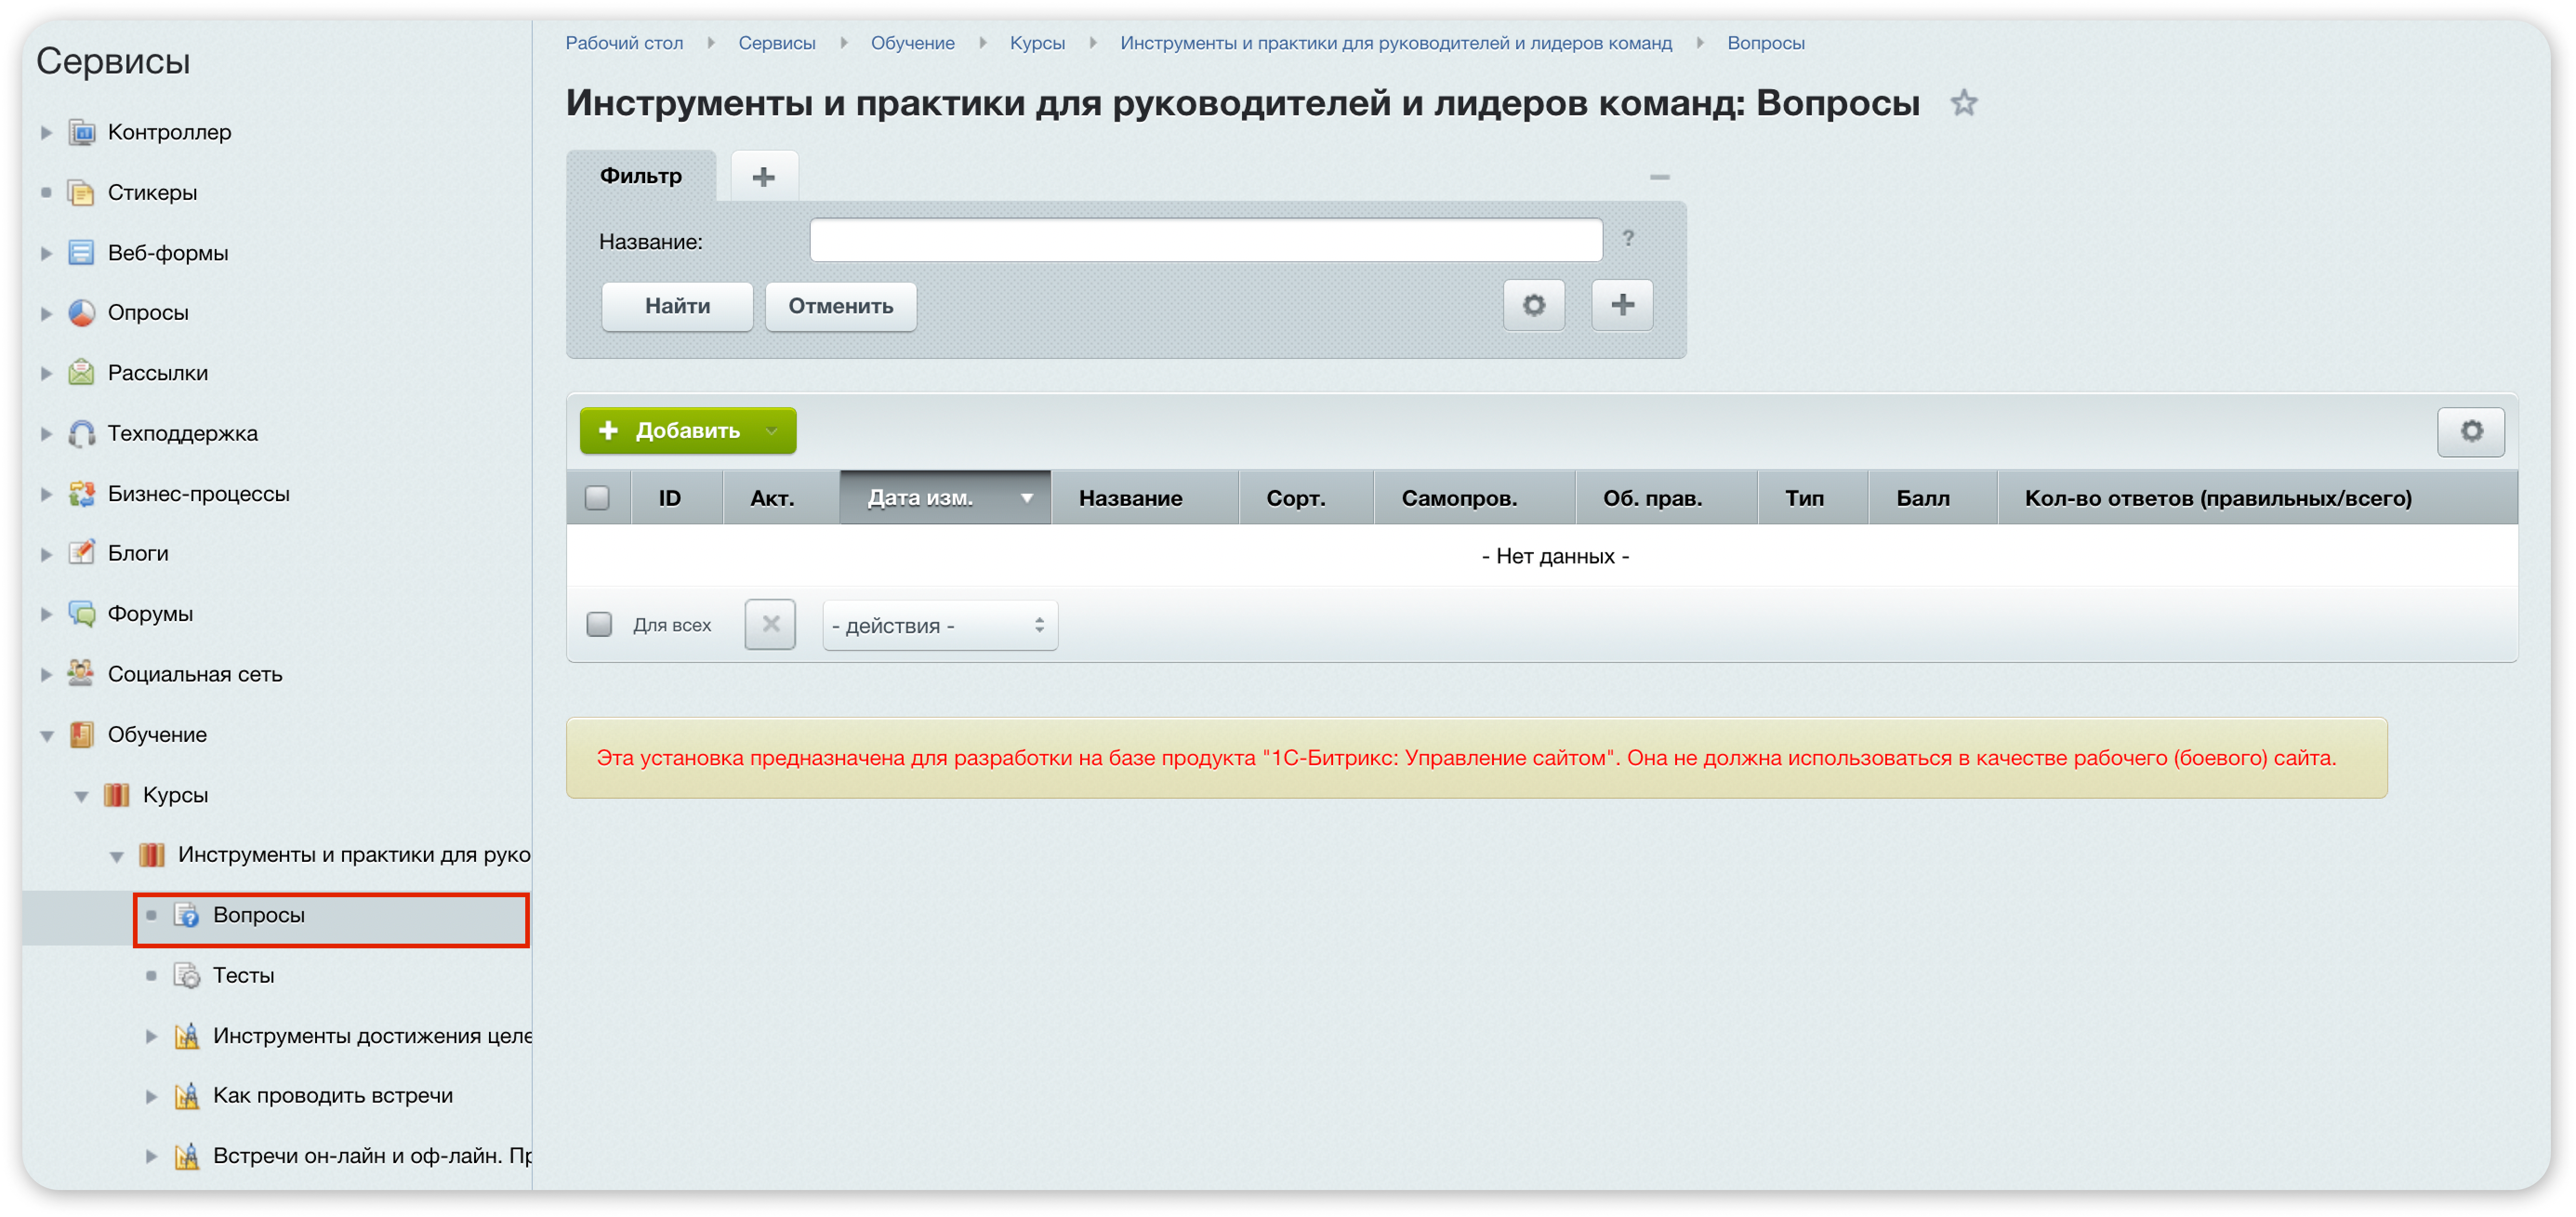Toggle the select-all checkbox in table header
The width and height of the screenshot is (2576, 1217).
[597, 497]
